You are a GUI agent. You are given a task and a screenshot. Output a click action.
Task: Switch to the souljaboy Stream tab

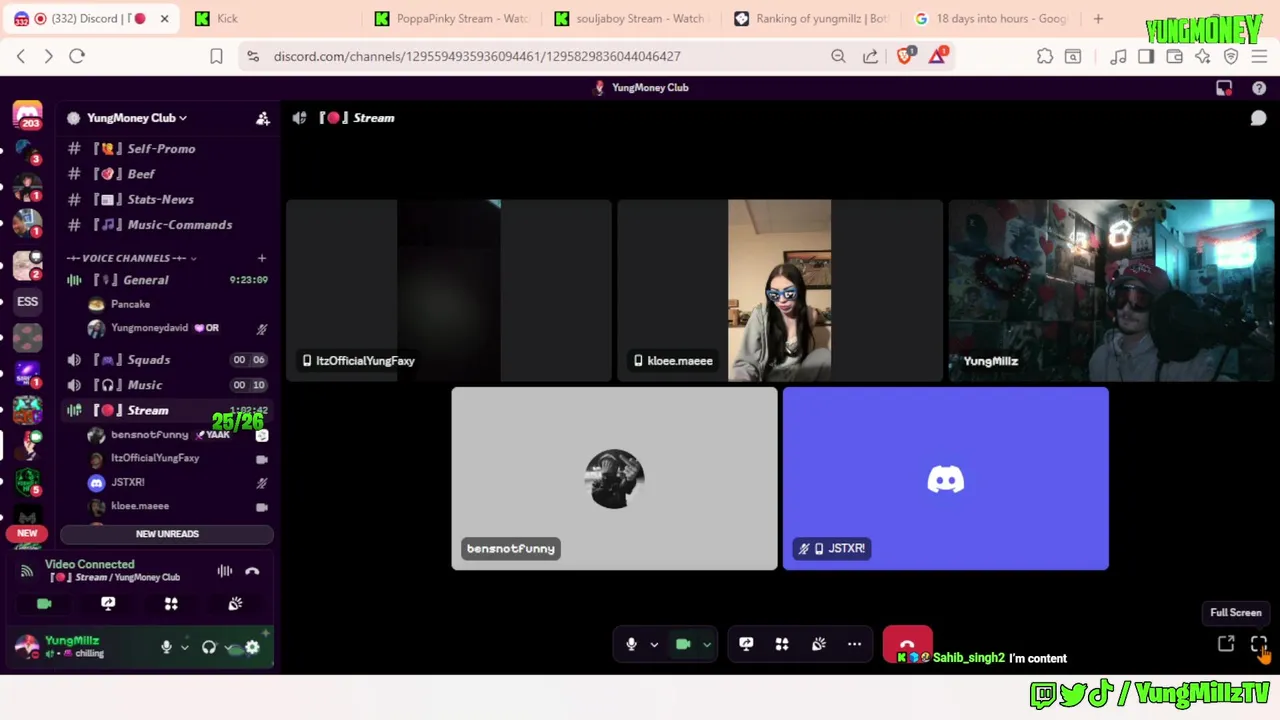631,18
